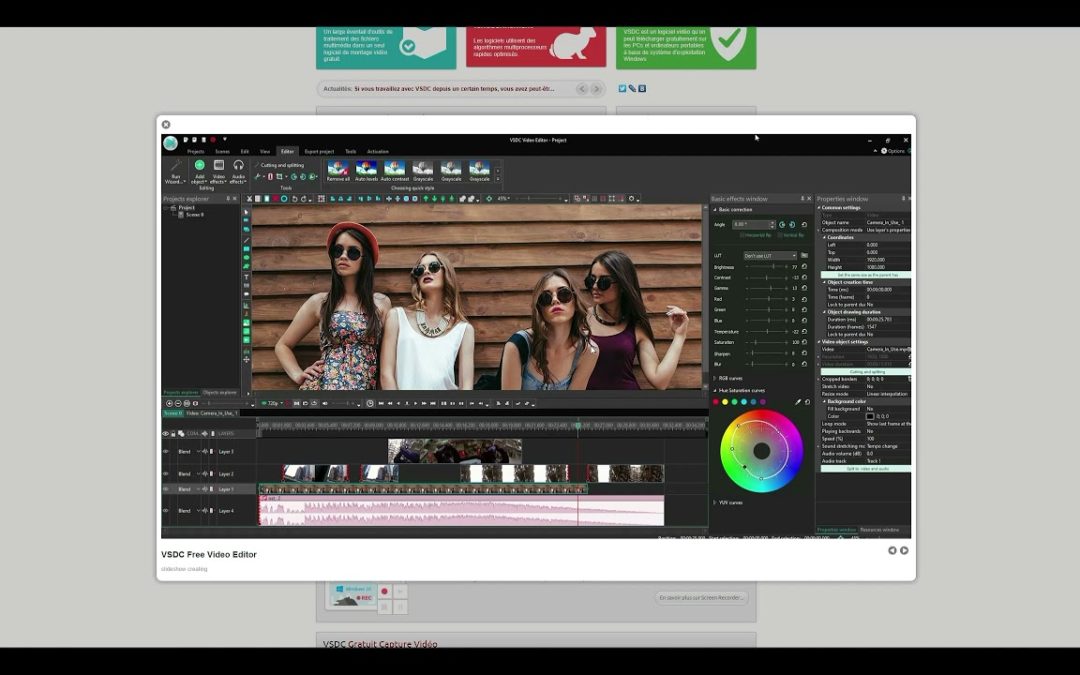Expand the RGB curves section
Image resolution: width=1080 pixels, height=675 pixels.
point(715,378)
